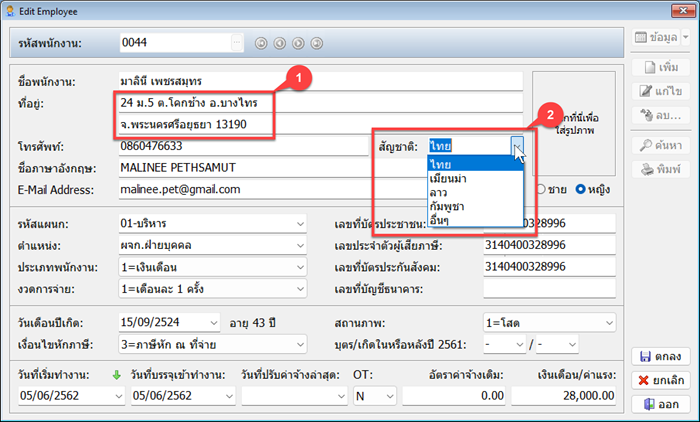Go to the last employee record

(x=315, y=43)
